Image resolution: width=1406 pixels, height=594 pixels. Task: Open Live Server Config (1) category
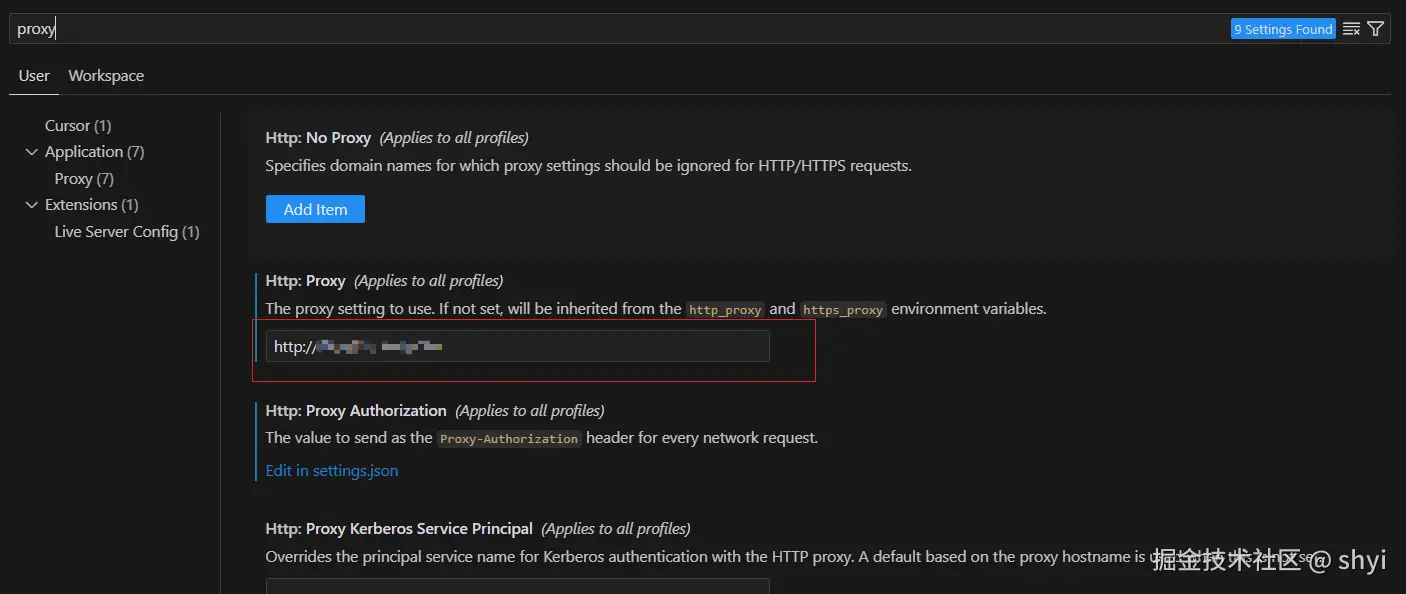click(127, 232)
